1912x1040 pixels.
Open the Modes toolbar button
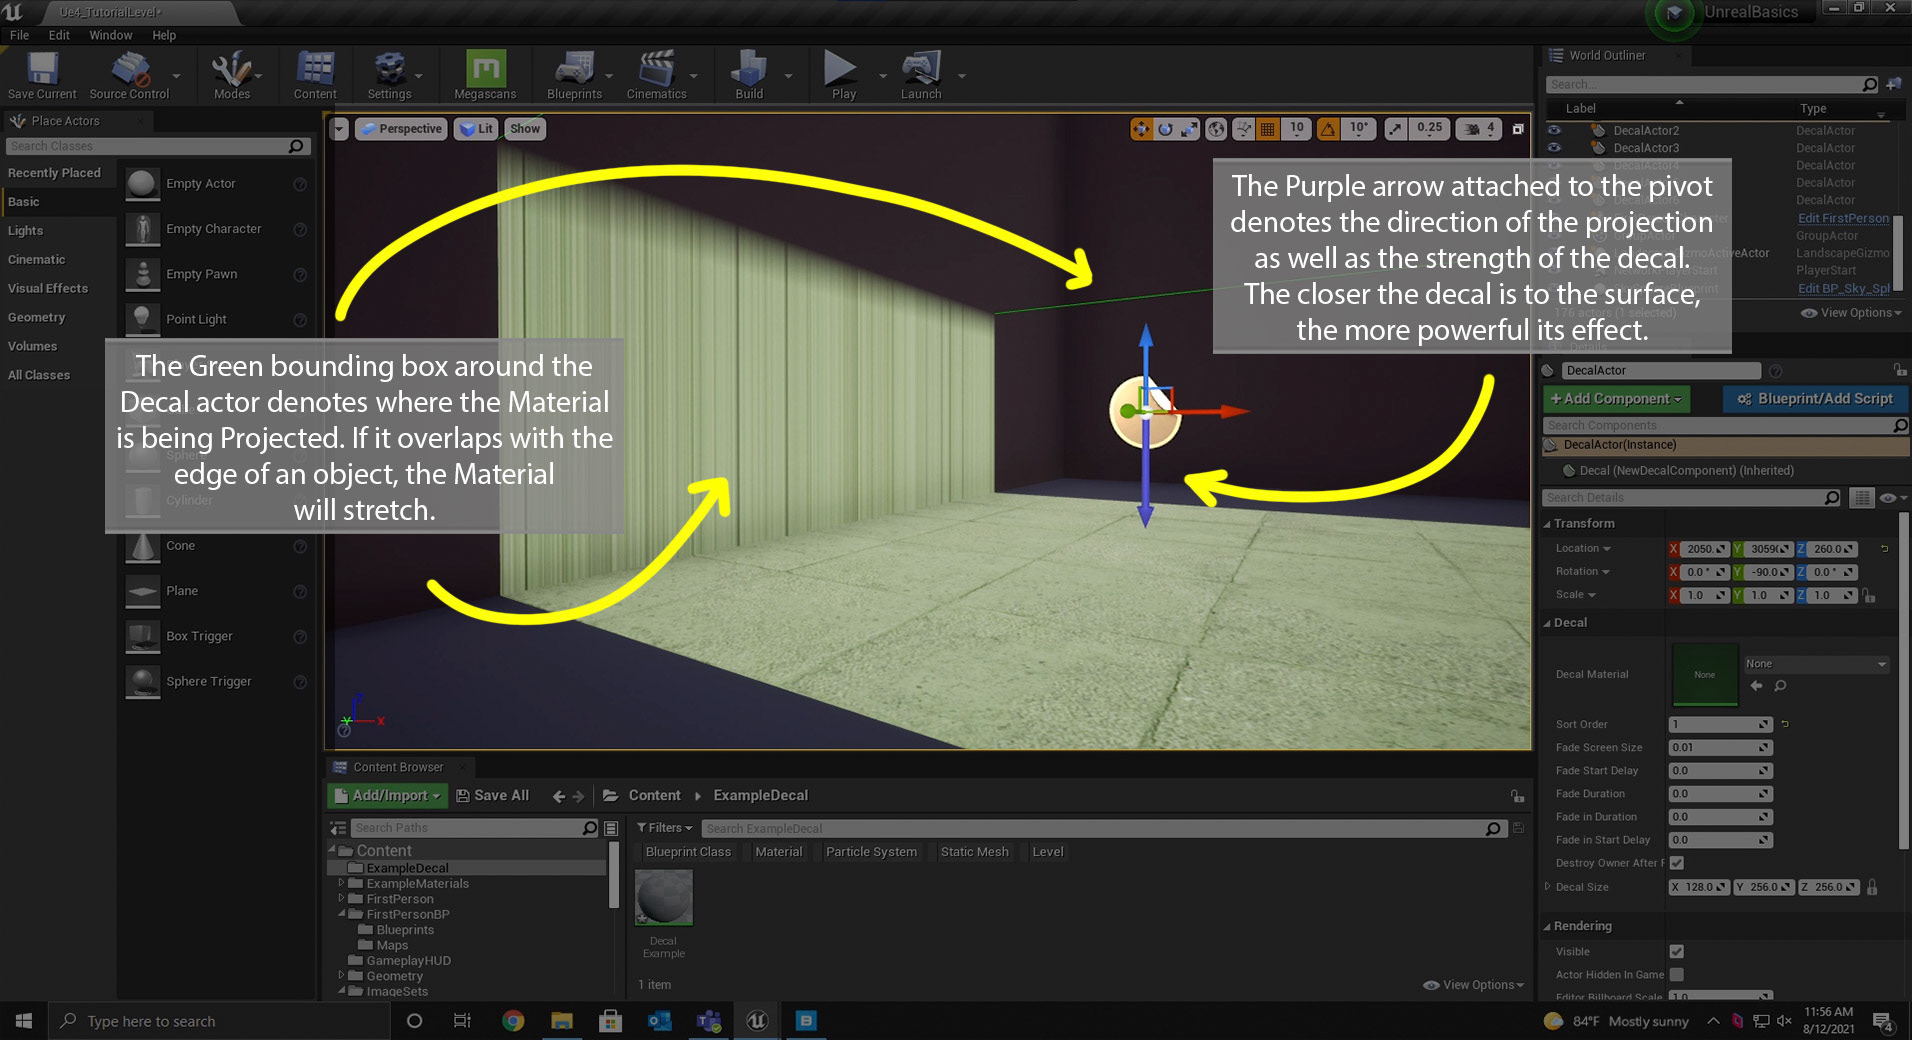[x=231, y=75]
